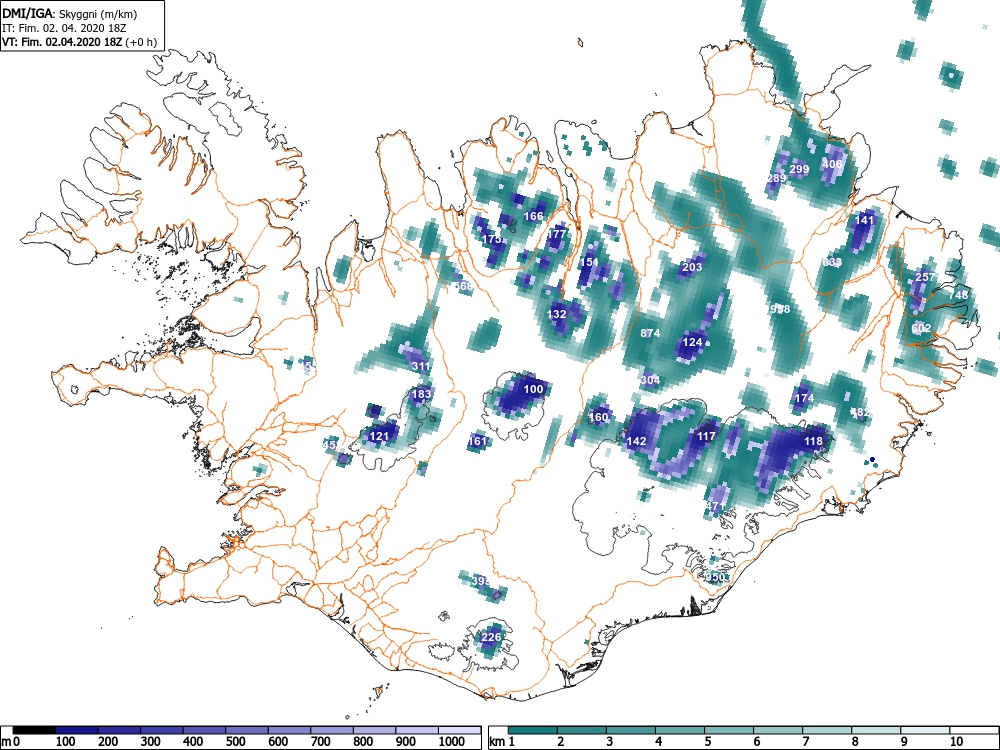
Task: Select the 183 value label
Action: pyautogui.click(x=422, y=394)
